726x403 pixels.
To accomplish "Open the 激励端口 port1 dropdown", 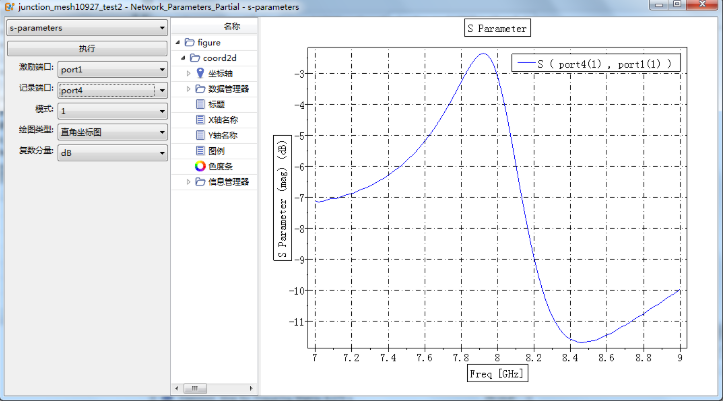I will (x=112, y=69).
